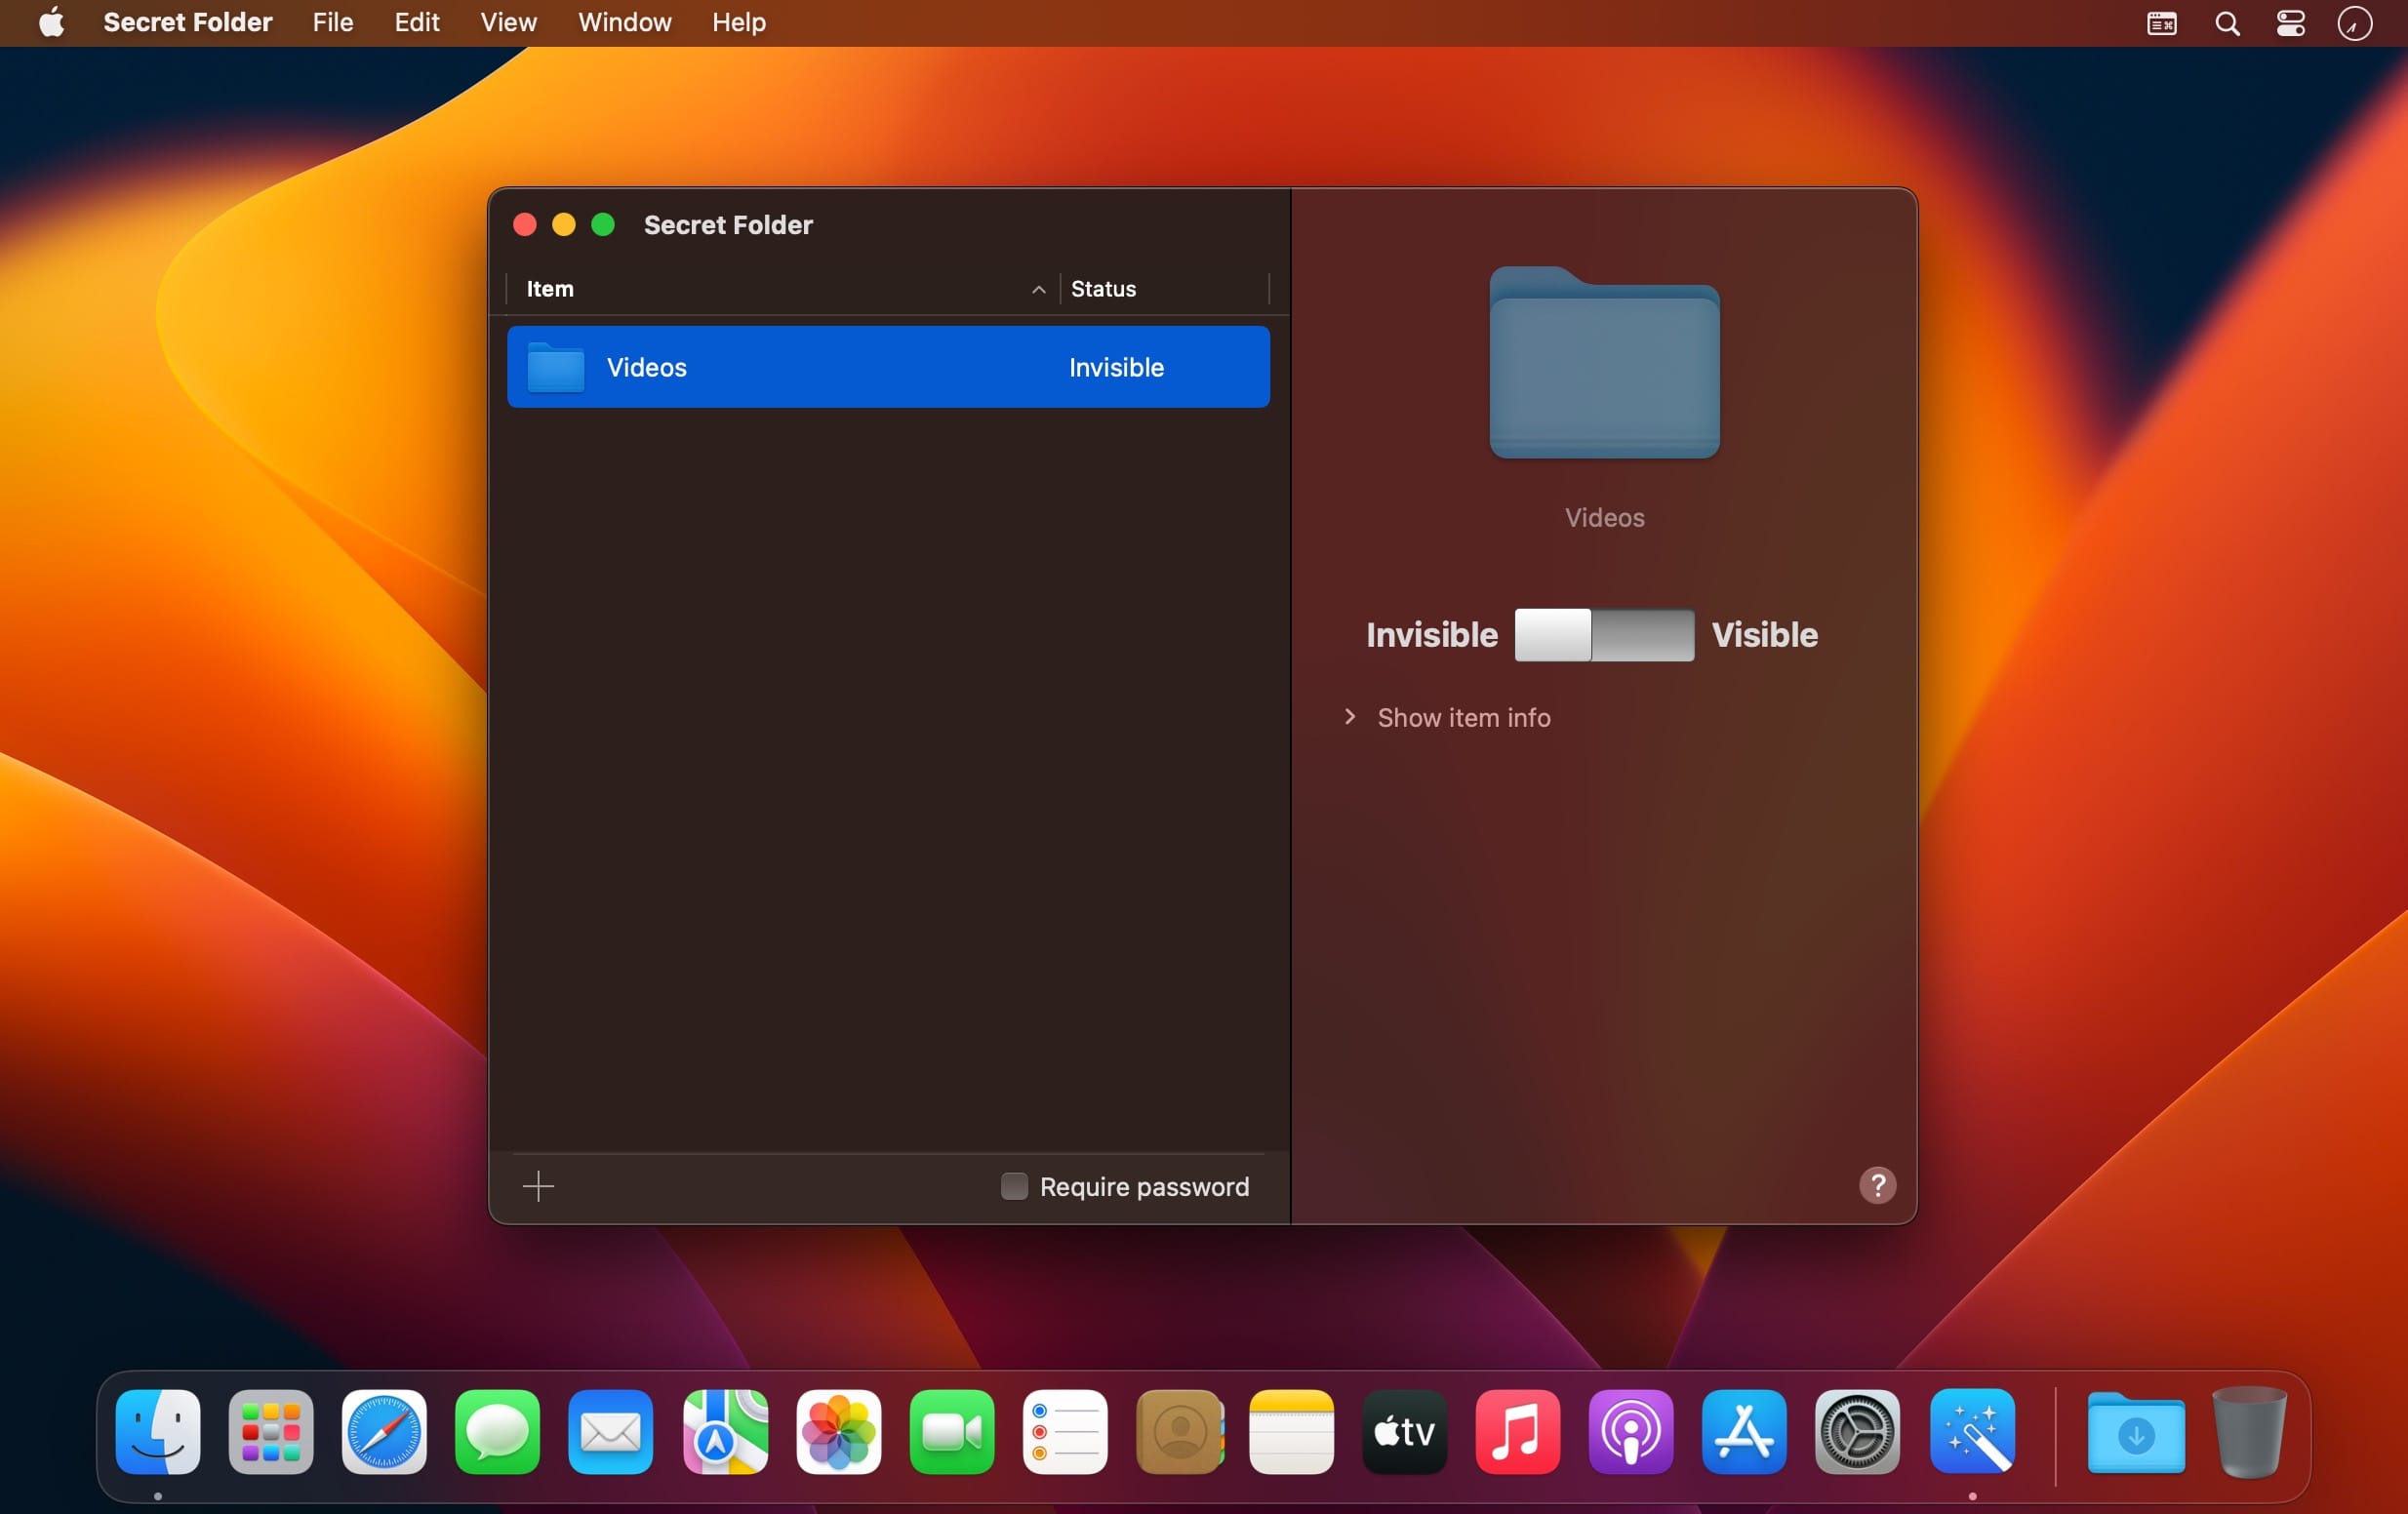
Task: Open Photos from the Dock
Action: pos(838,1430)
